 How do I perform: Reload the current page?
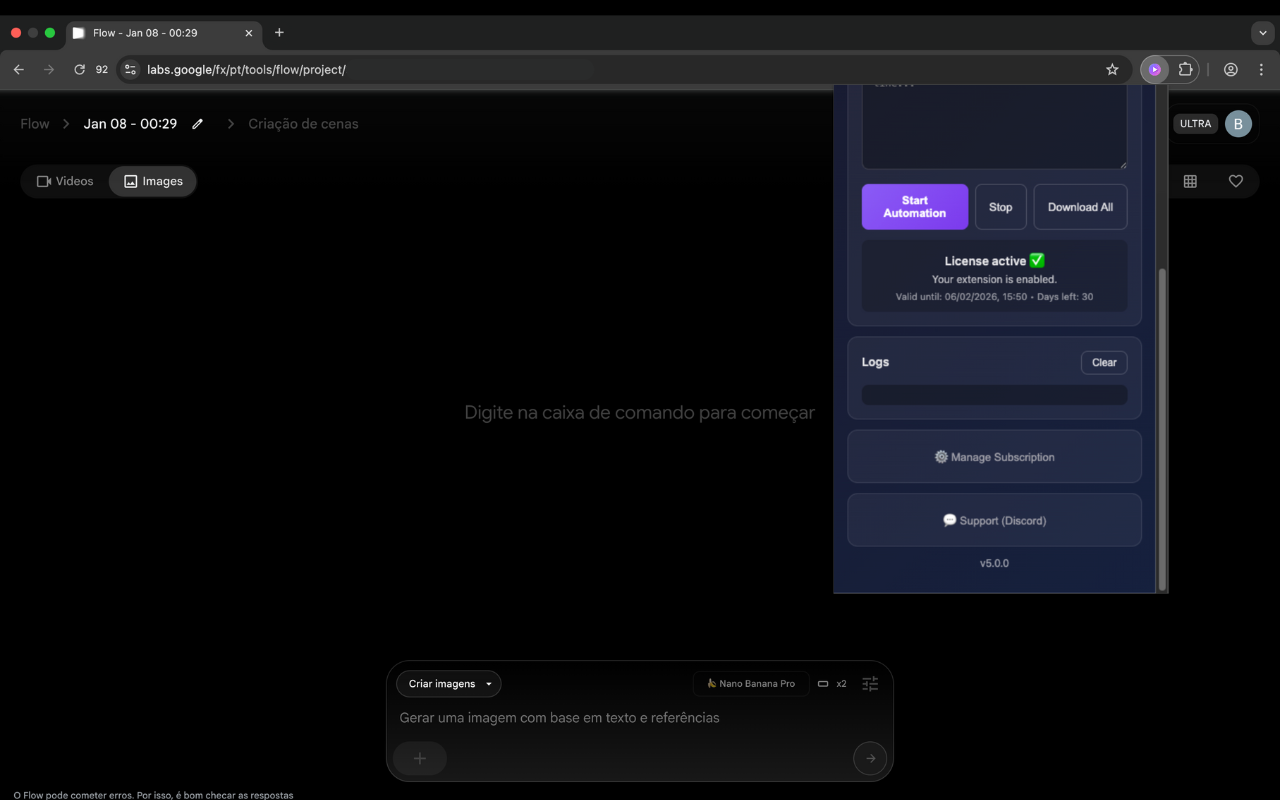(80, 70)
